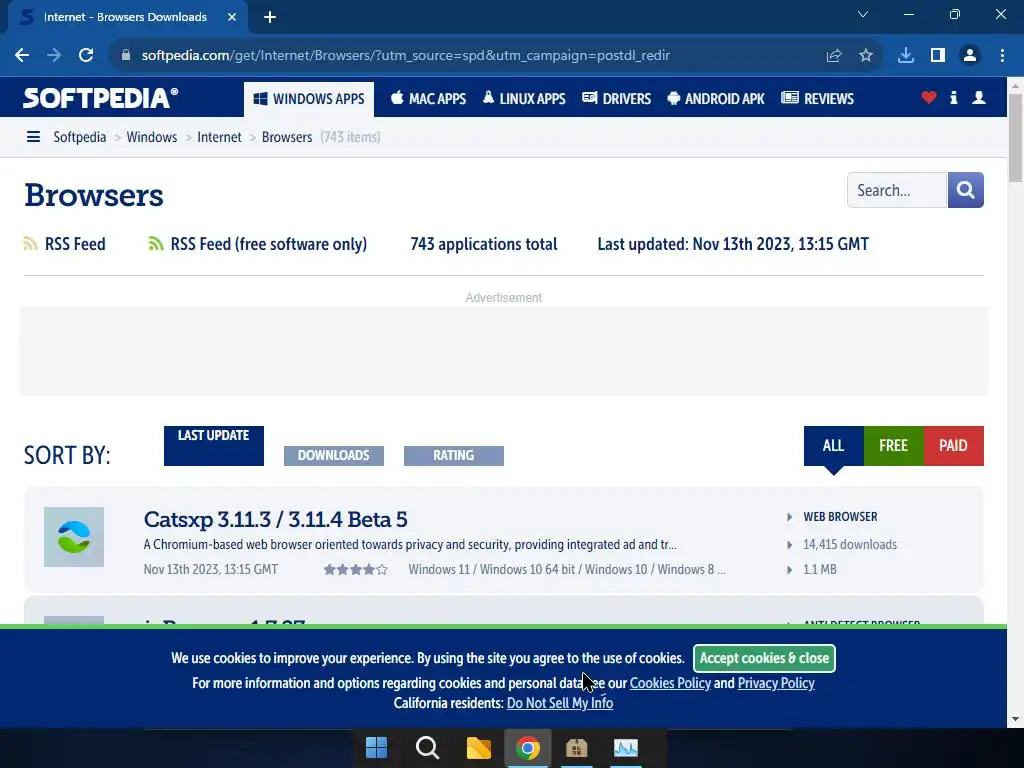Click the Browsers breadcrumb
Viewport: 1024px width, 768px height.
[287, 137]
